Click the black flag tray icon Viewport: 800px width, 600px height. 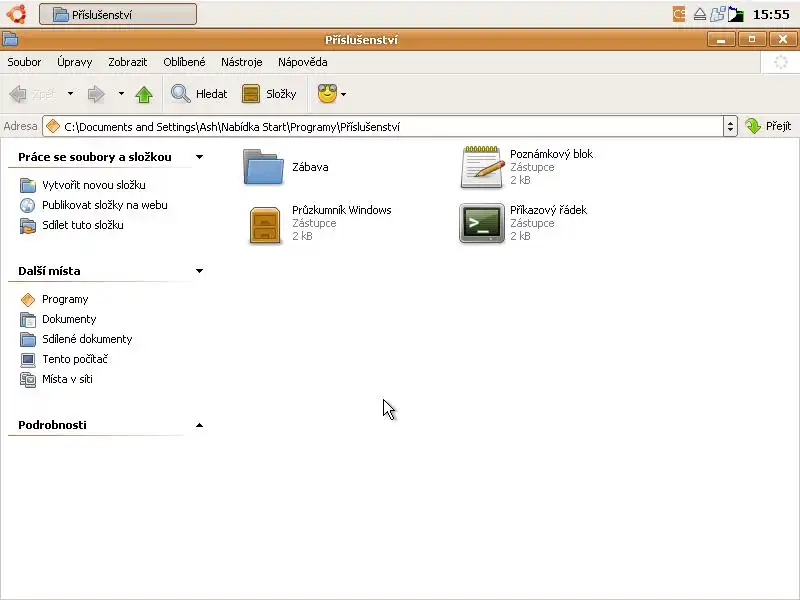click(735, 14)
